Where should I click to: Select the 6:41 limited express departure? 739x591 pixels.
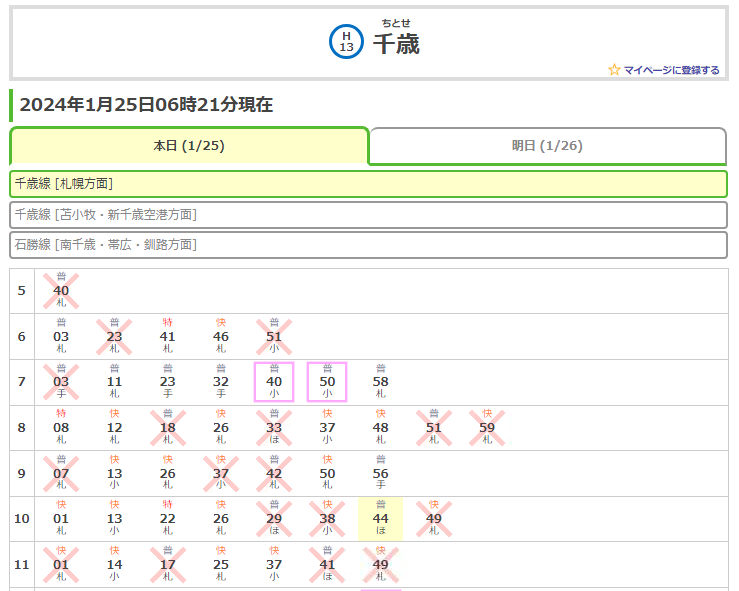pyautogui.click(x=167, y=337)
